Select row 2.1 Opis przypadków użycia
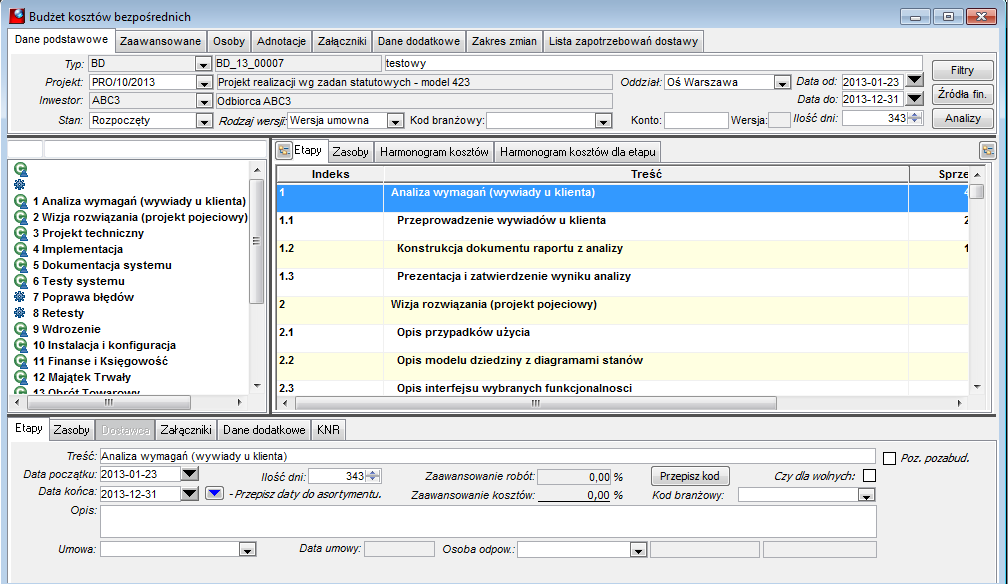The image size is (1008, 584). pyautogui.click(x=622, y=338)
